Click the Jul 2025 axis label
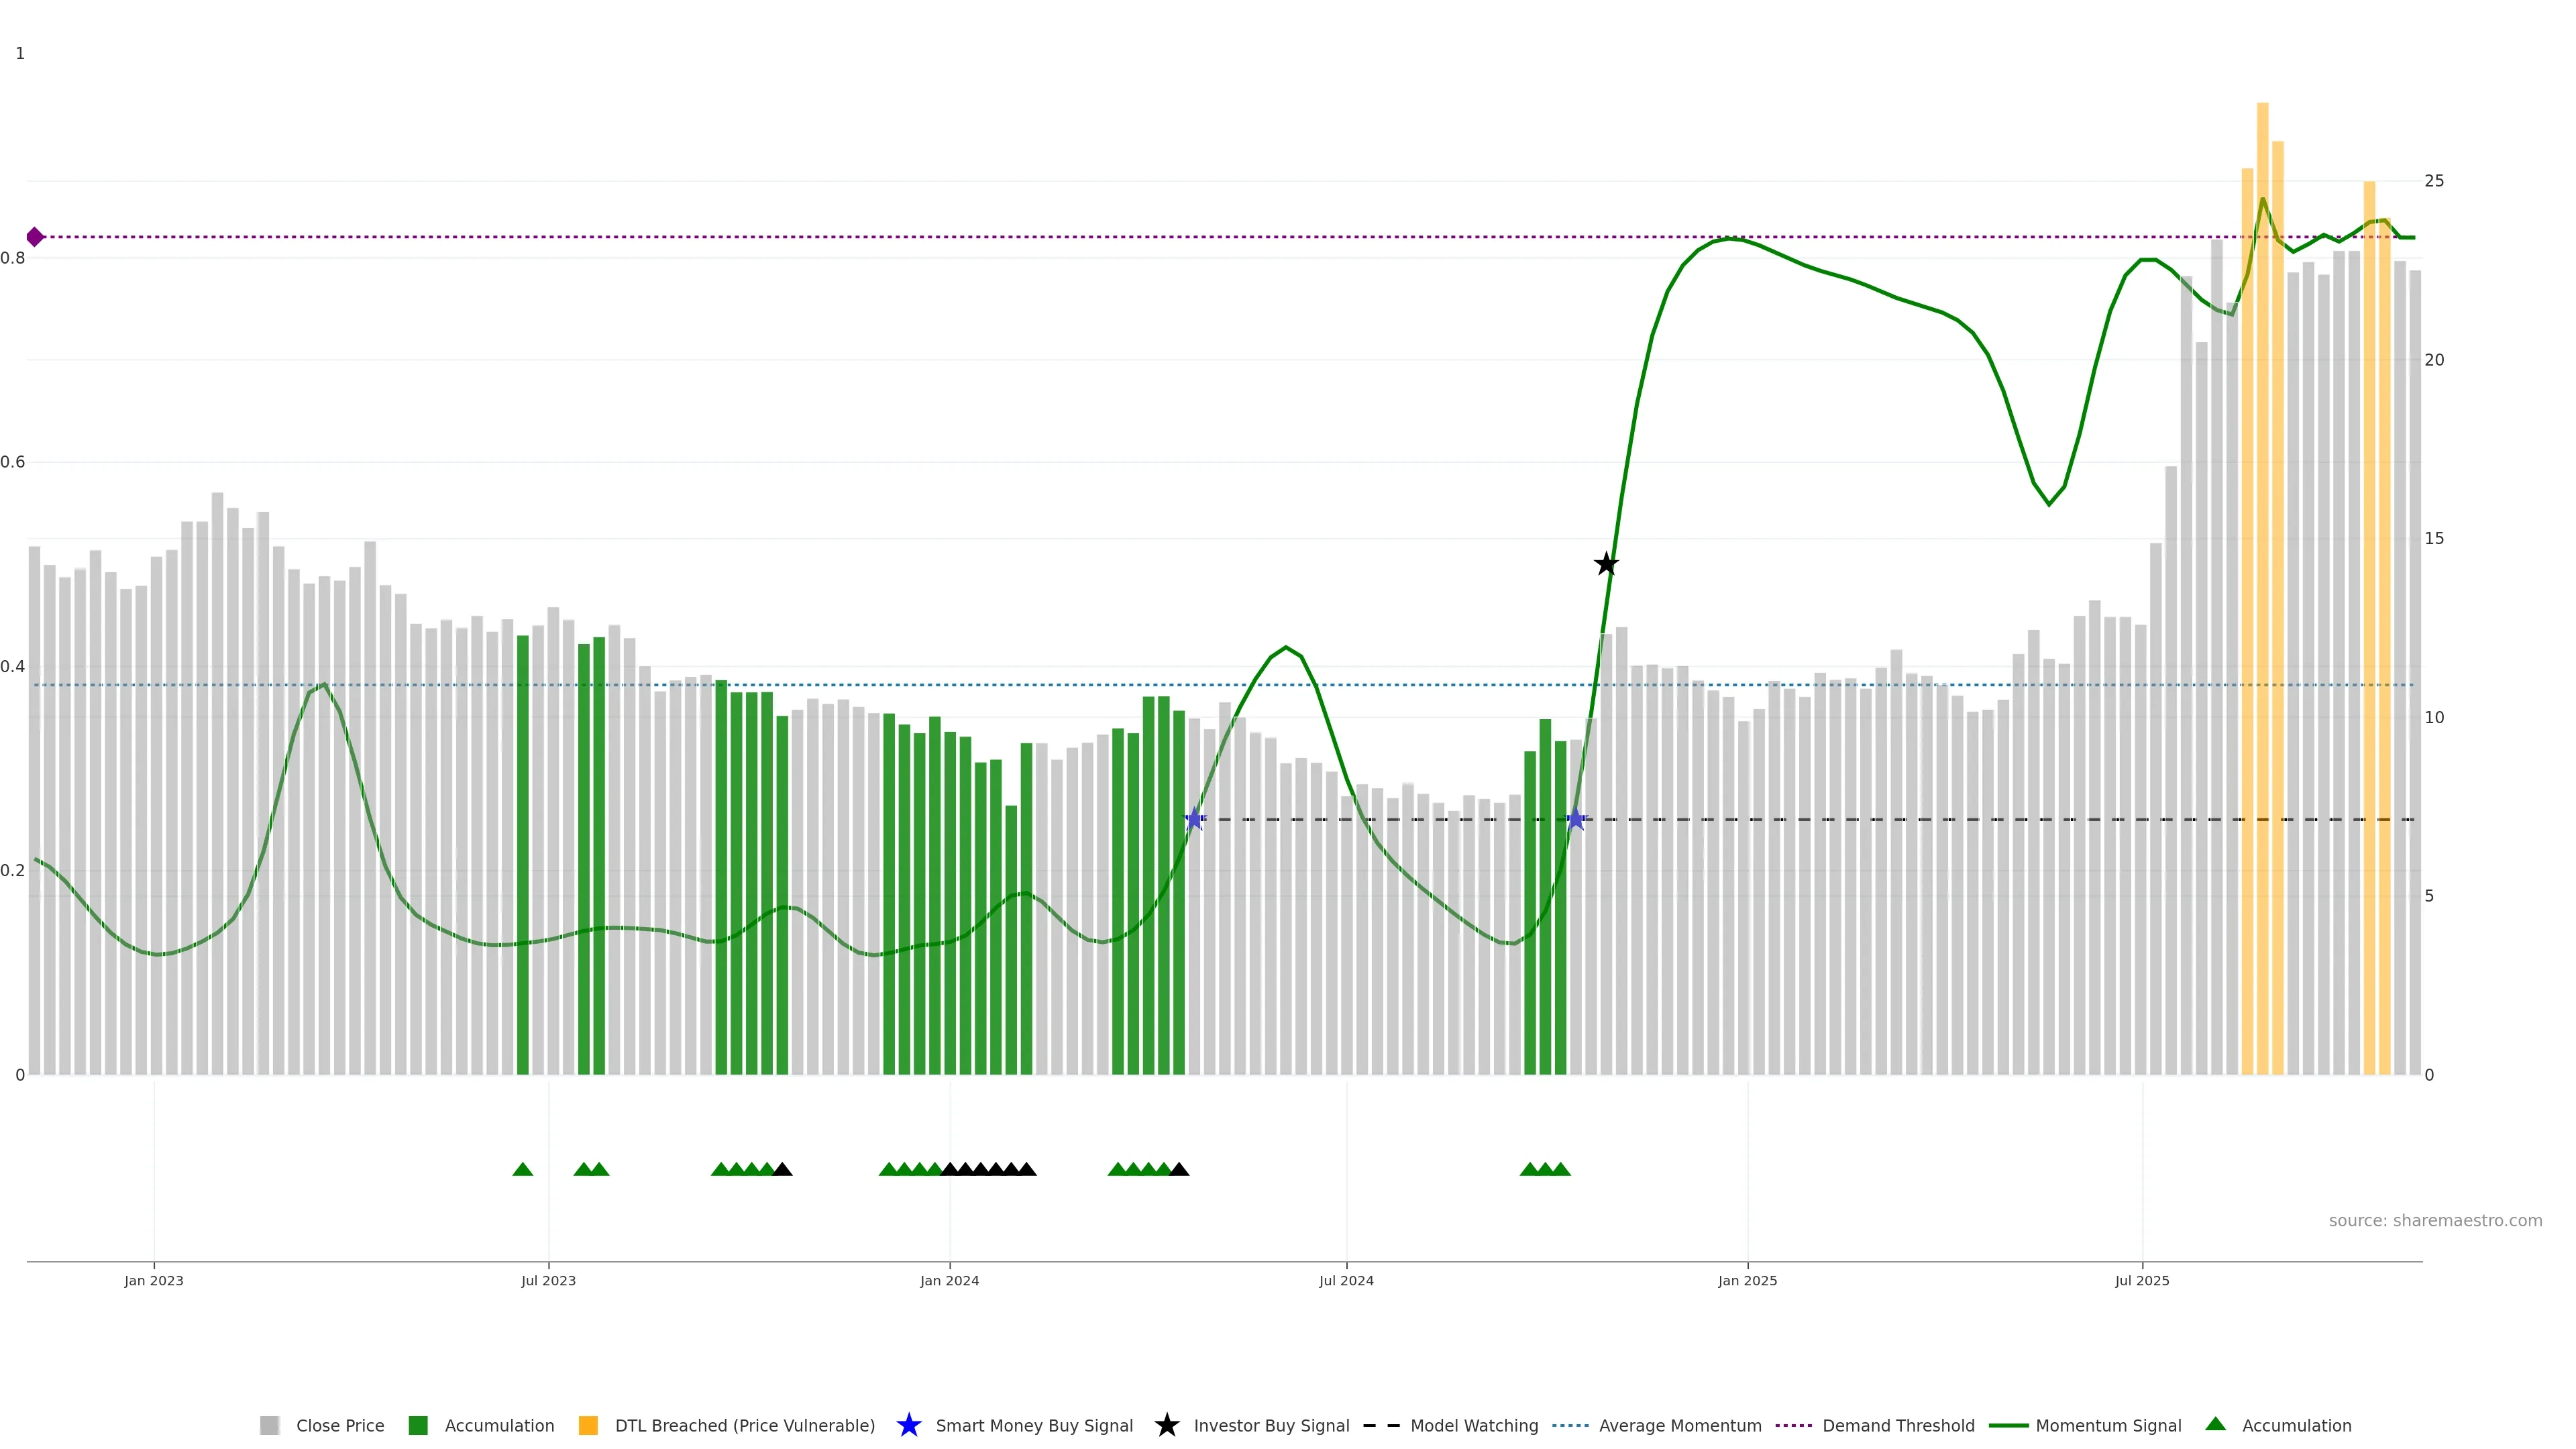The width and height of the screenshot is (2576, 1449). [x=2142, y=1280]
